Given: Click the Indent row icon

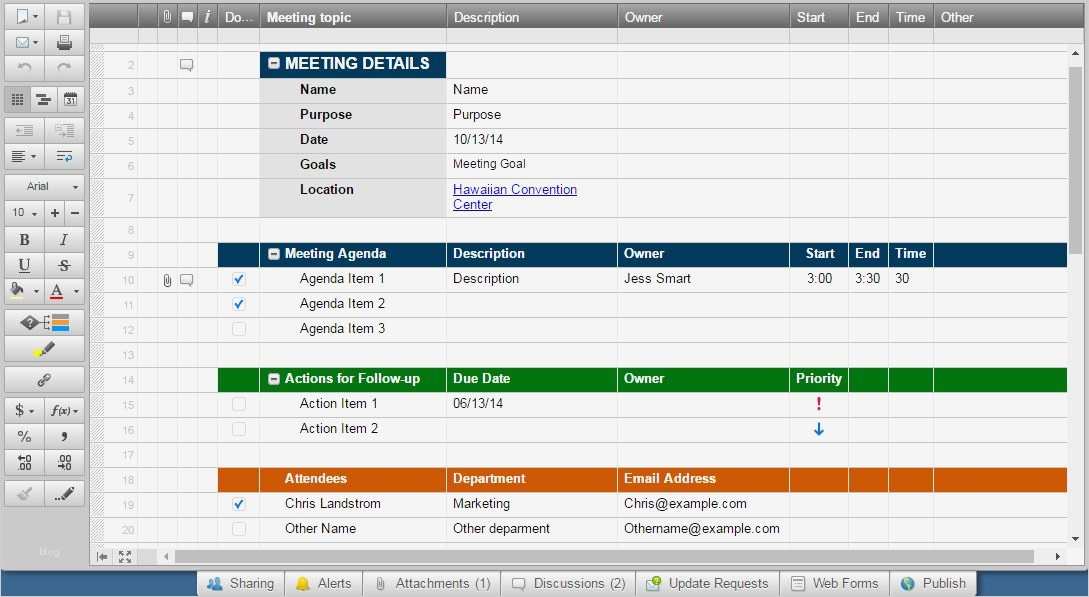Looking at the screenshot, I should tap(64, 131).
